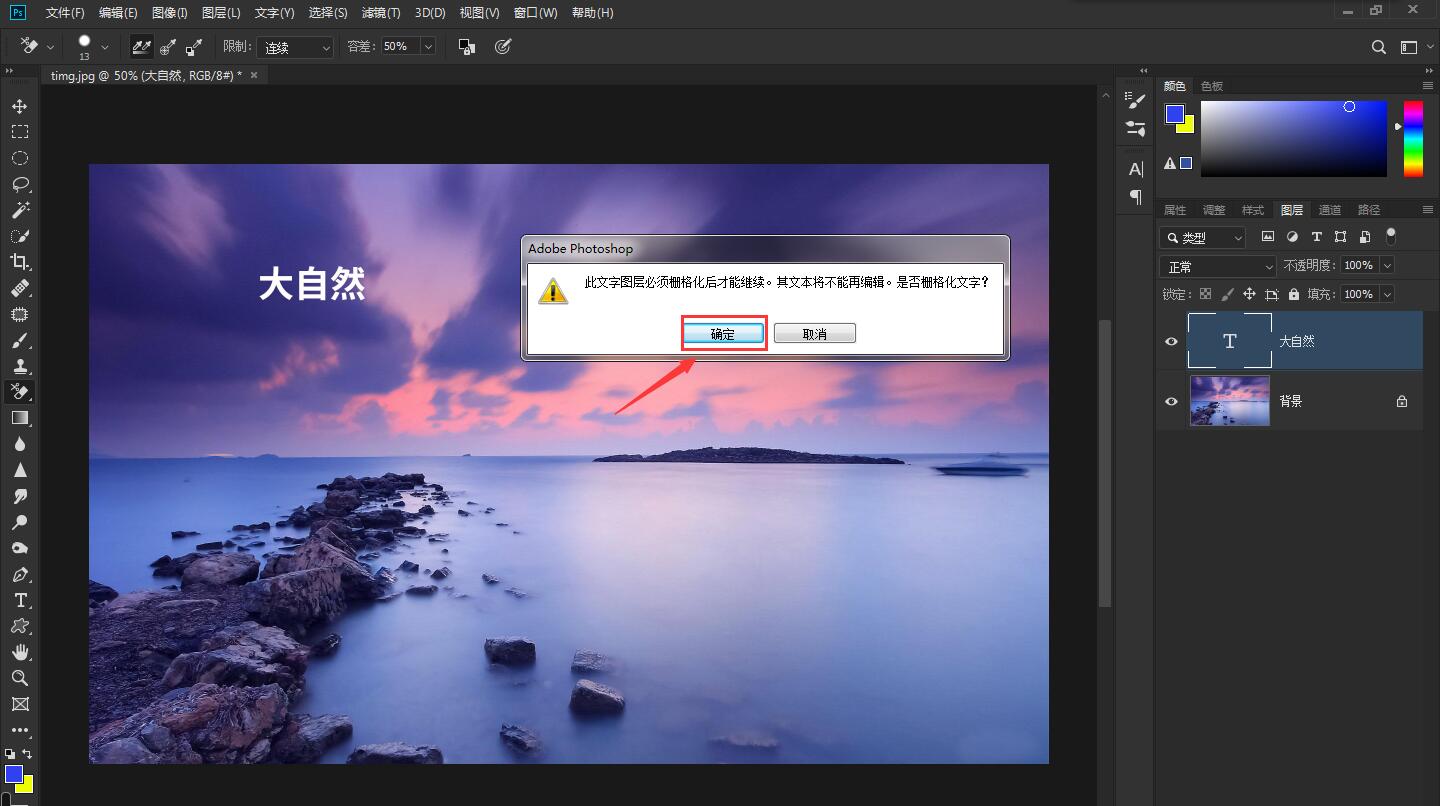Viewport: 1440px width, 806px height.
Task: Click the 取消 button in the dialog
Action: (x=814, y=332)
